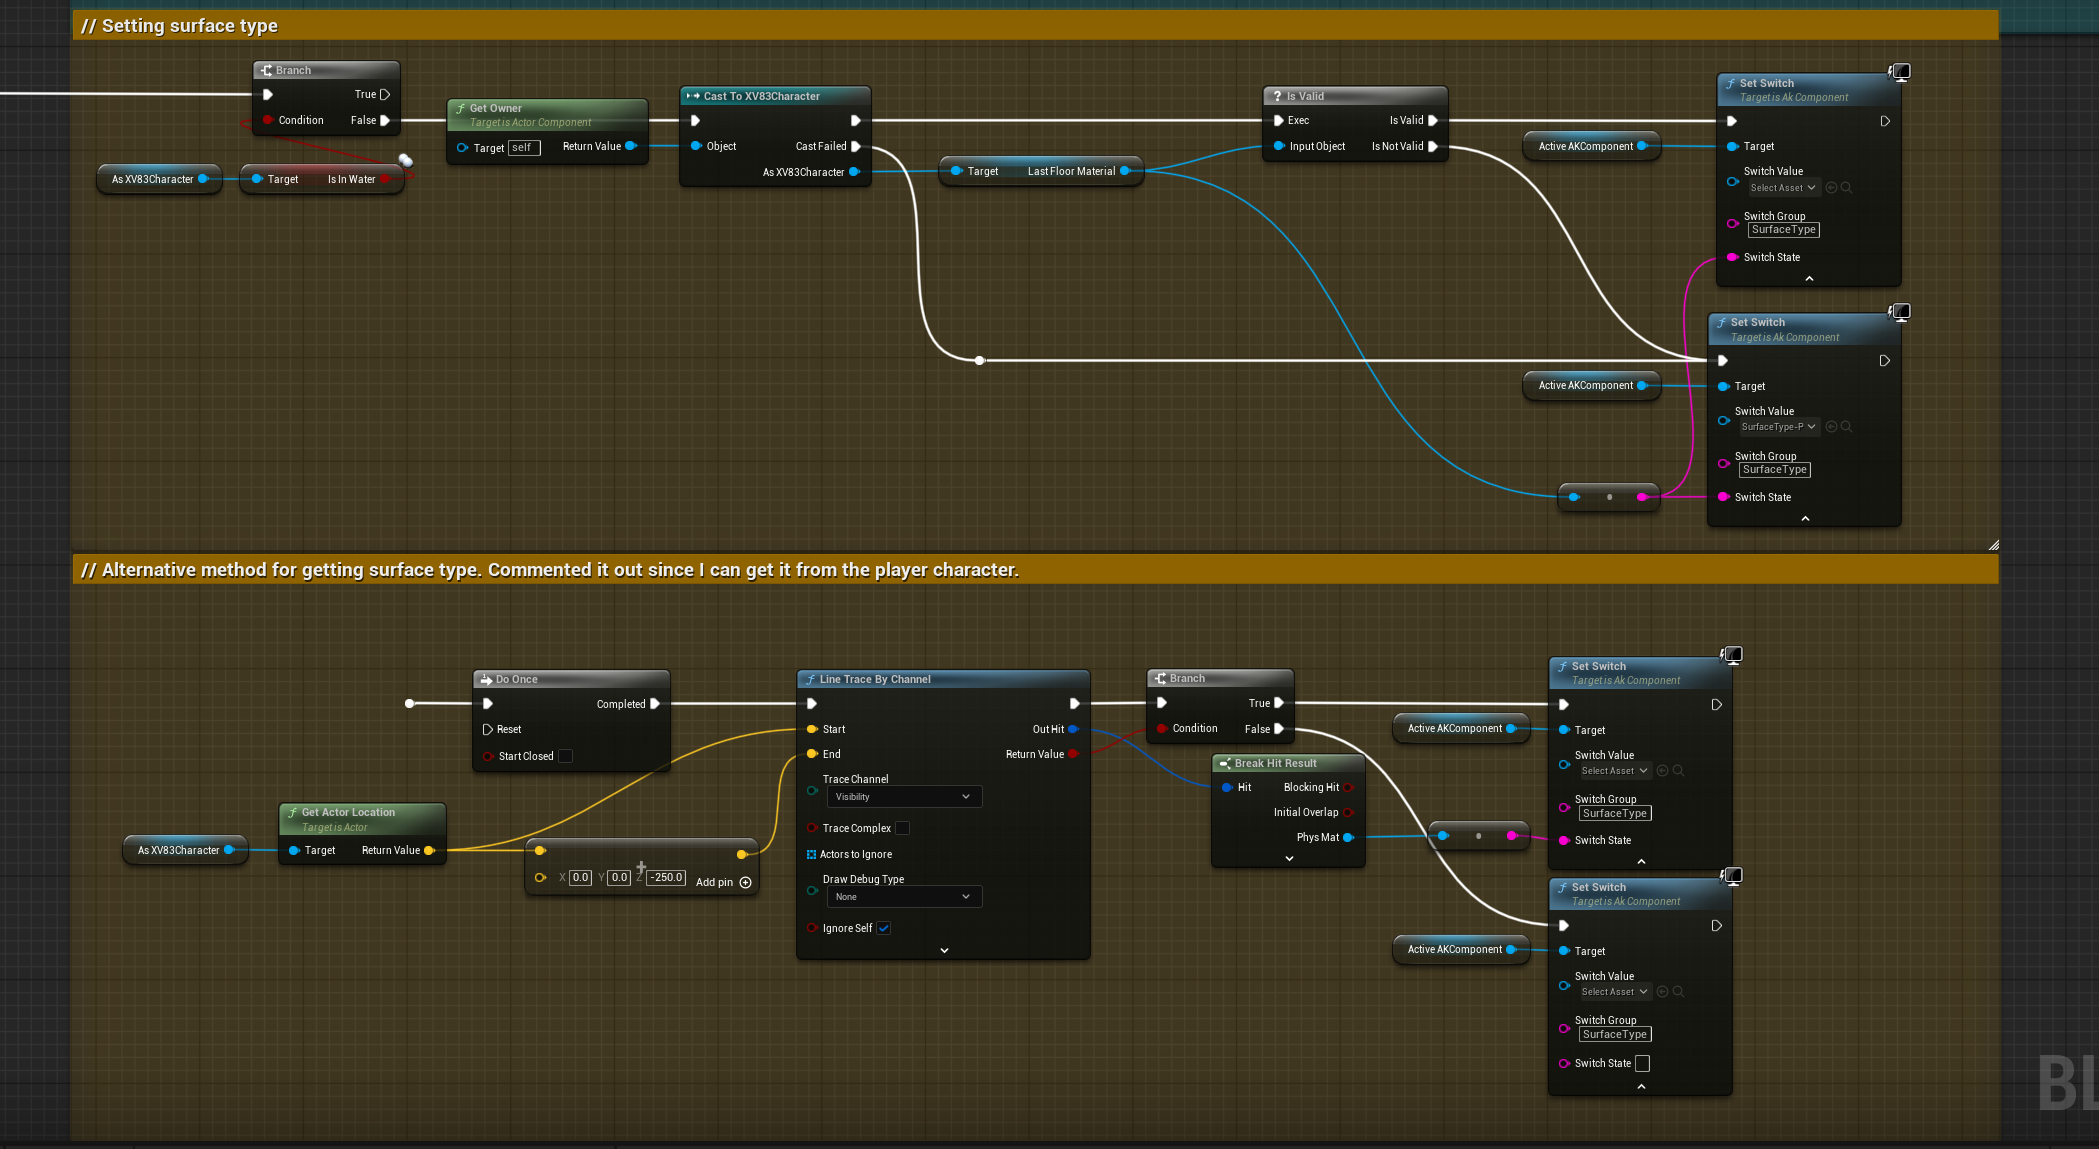Select the Alternative method comment header
Viewport: 2099px width, 1149px height.
pos(1035,569)
